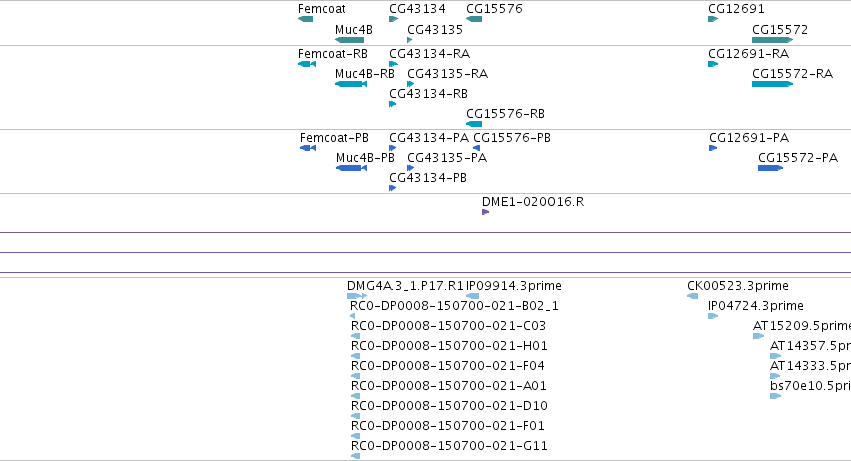The width and height of the screenshot is (851, 461).
Task: Select the Muc4B-PB protein glyph
Action: [352, 168]
